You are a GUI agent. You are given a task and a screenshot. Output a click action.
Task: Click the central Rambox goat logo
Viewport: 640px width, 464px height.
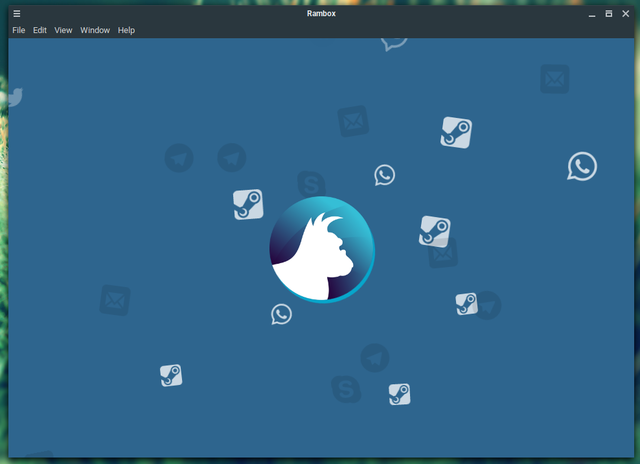[x=322, y=249]
